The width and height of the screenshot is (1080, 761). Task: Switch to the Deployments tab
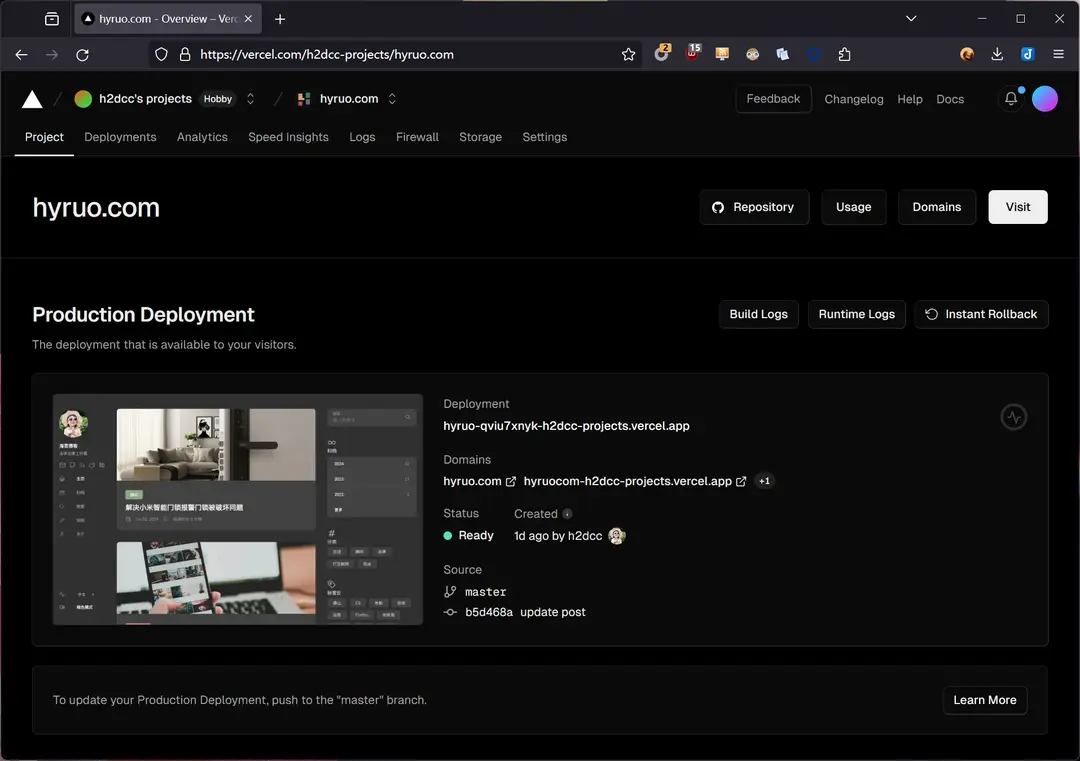pos(120,137)
